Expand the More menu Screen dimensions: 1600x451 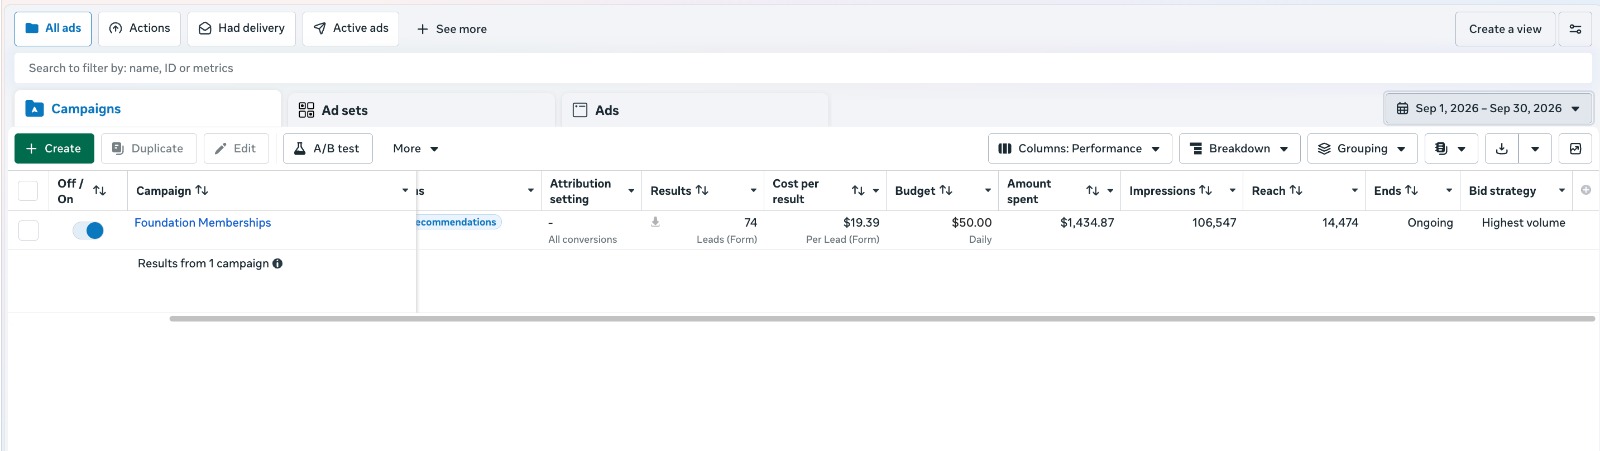click(416, 149)
